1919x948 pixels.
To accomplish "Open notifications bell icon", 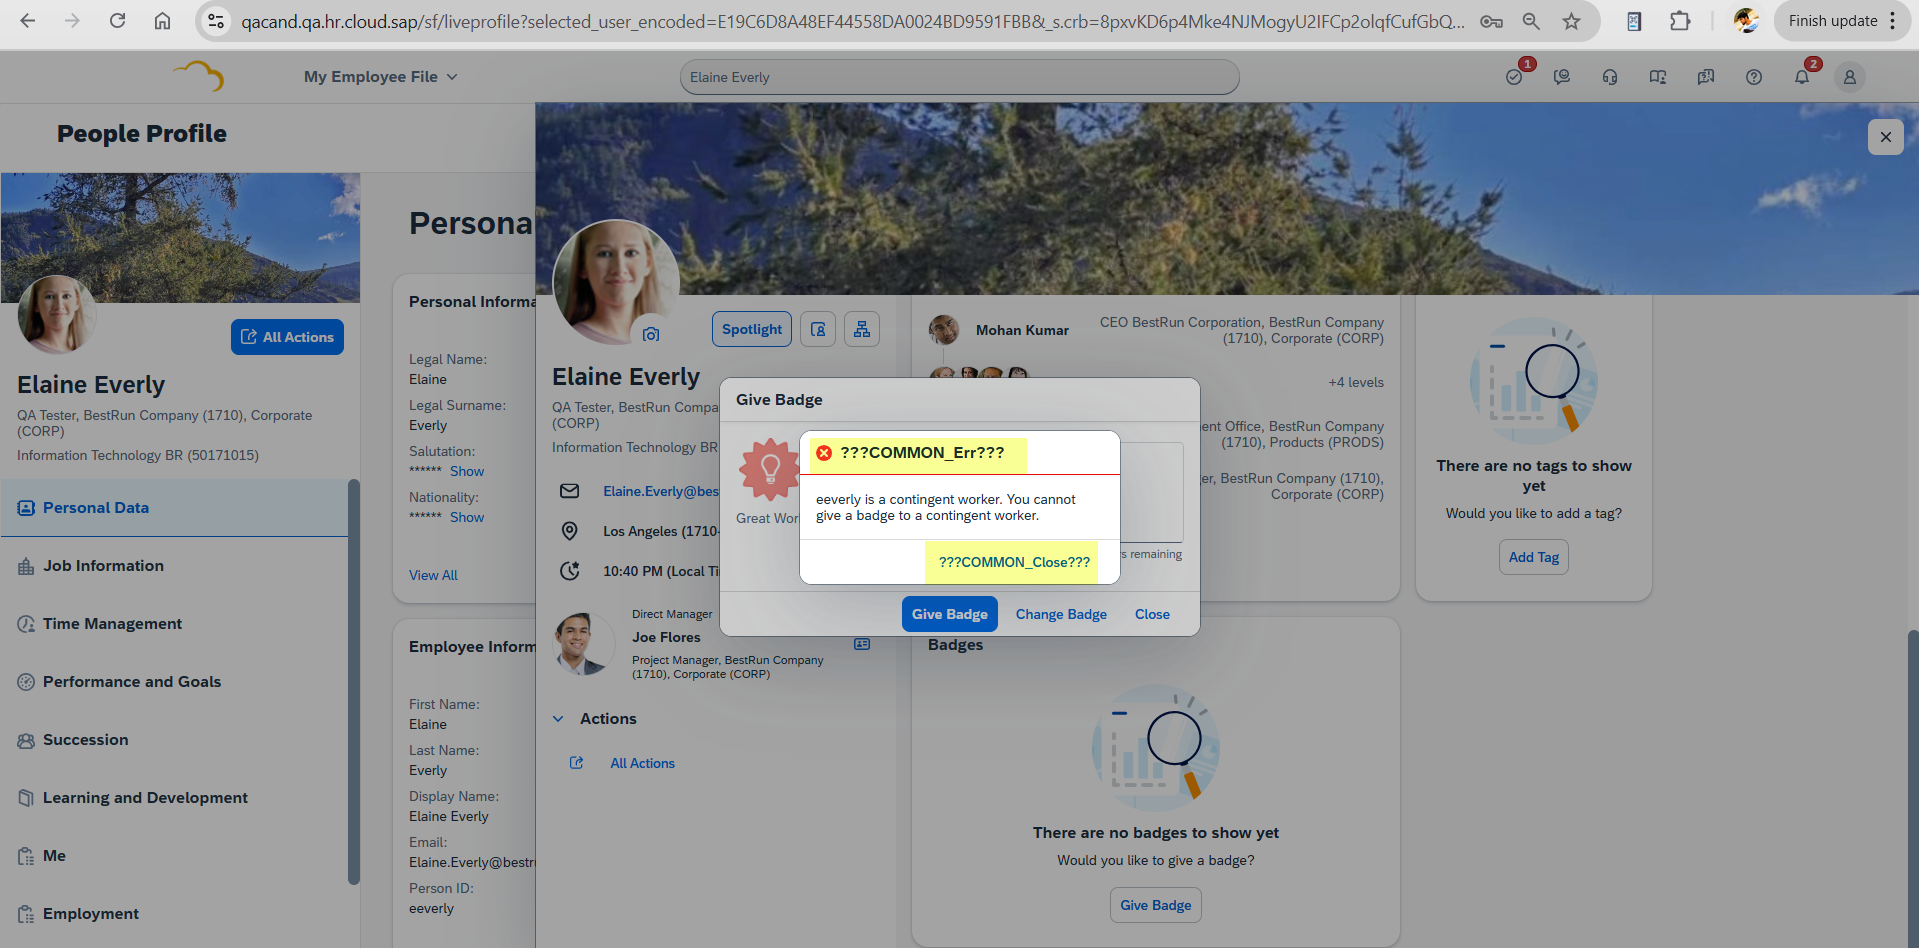I will pyautogui.click(x=1802, y=77).
